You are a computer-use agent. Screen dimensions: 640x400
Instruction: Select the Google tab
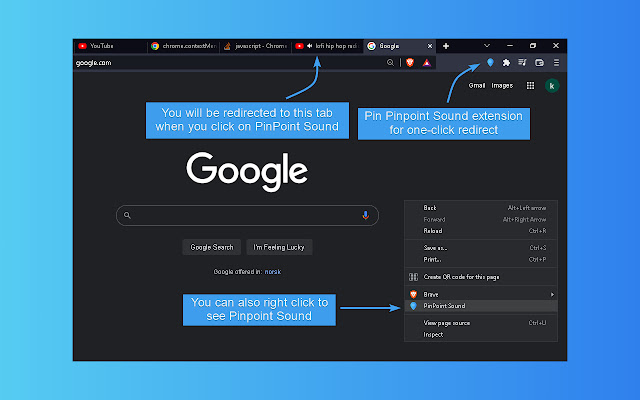(400, 46)
